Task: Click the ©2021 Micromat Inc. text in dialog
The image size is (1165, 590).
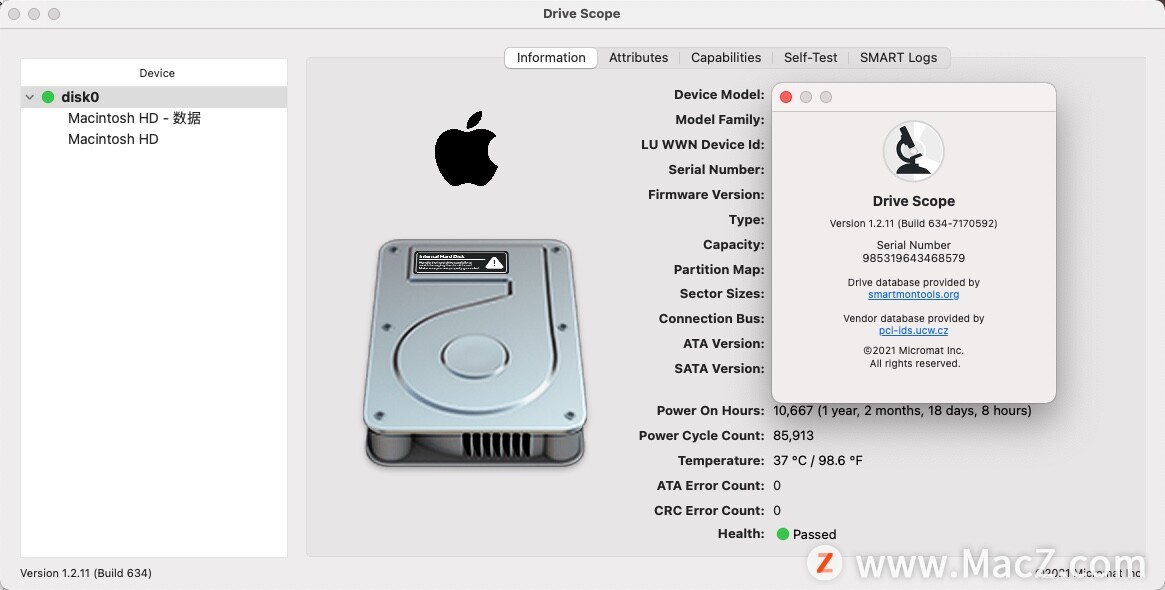Action: [913, 351]
